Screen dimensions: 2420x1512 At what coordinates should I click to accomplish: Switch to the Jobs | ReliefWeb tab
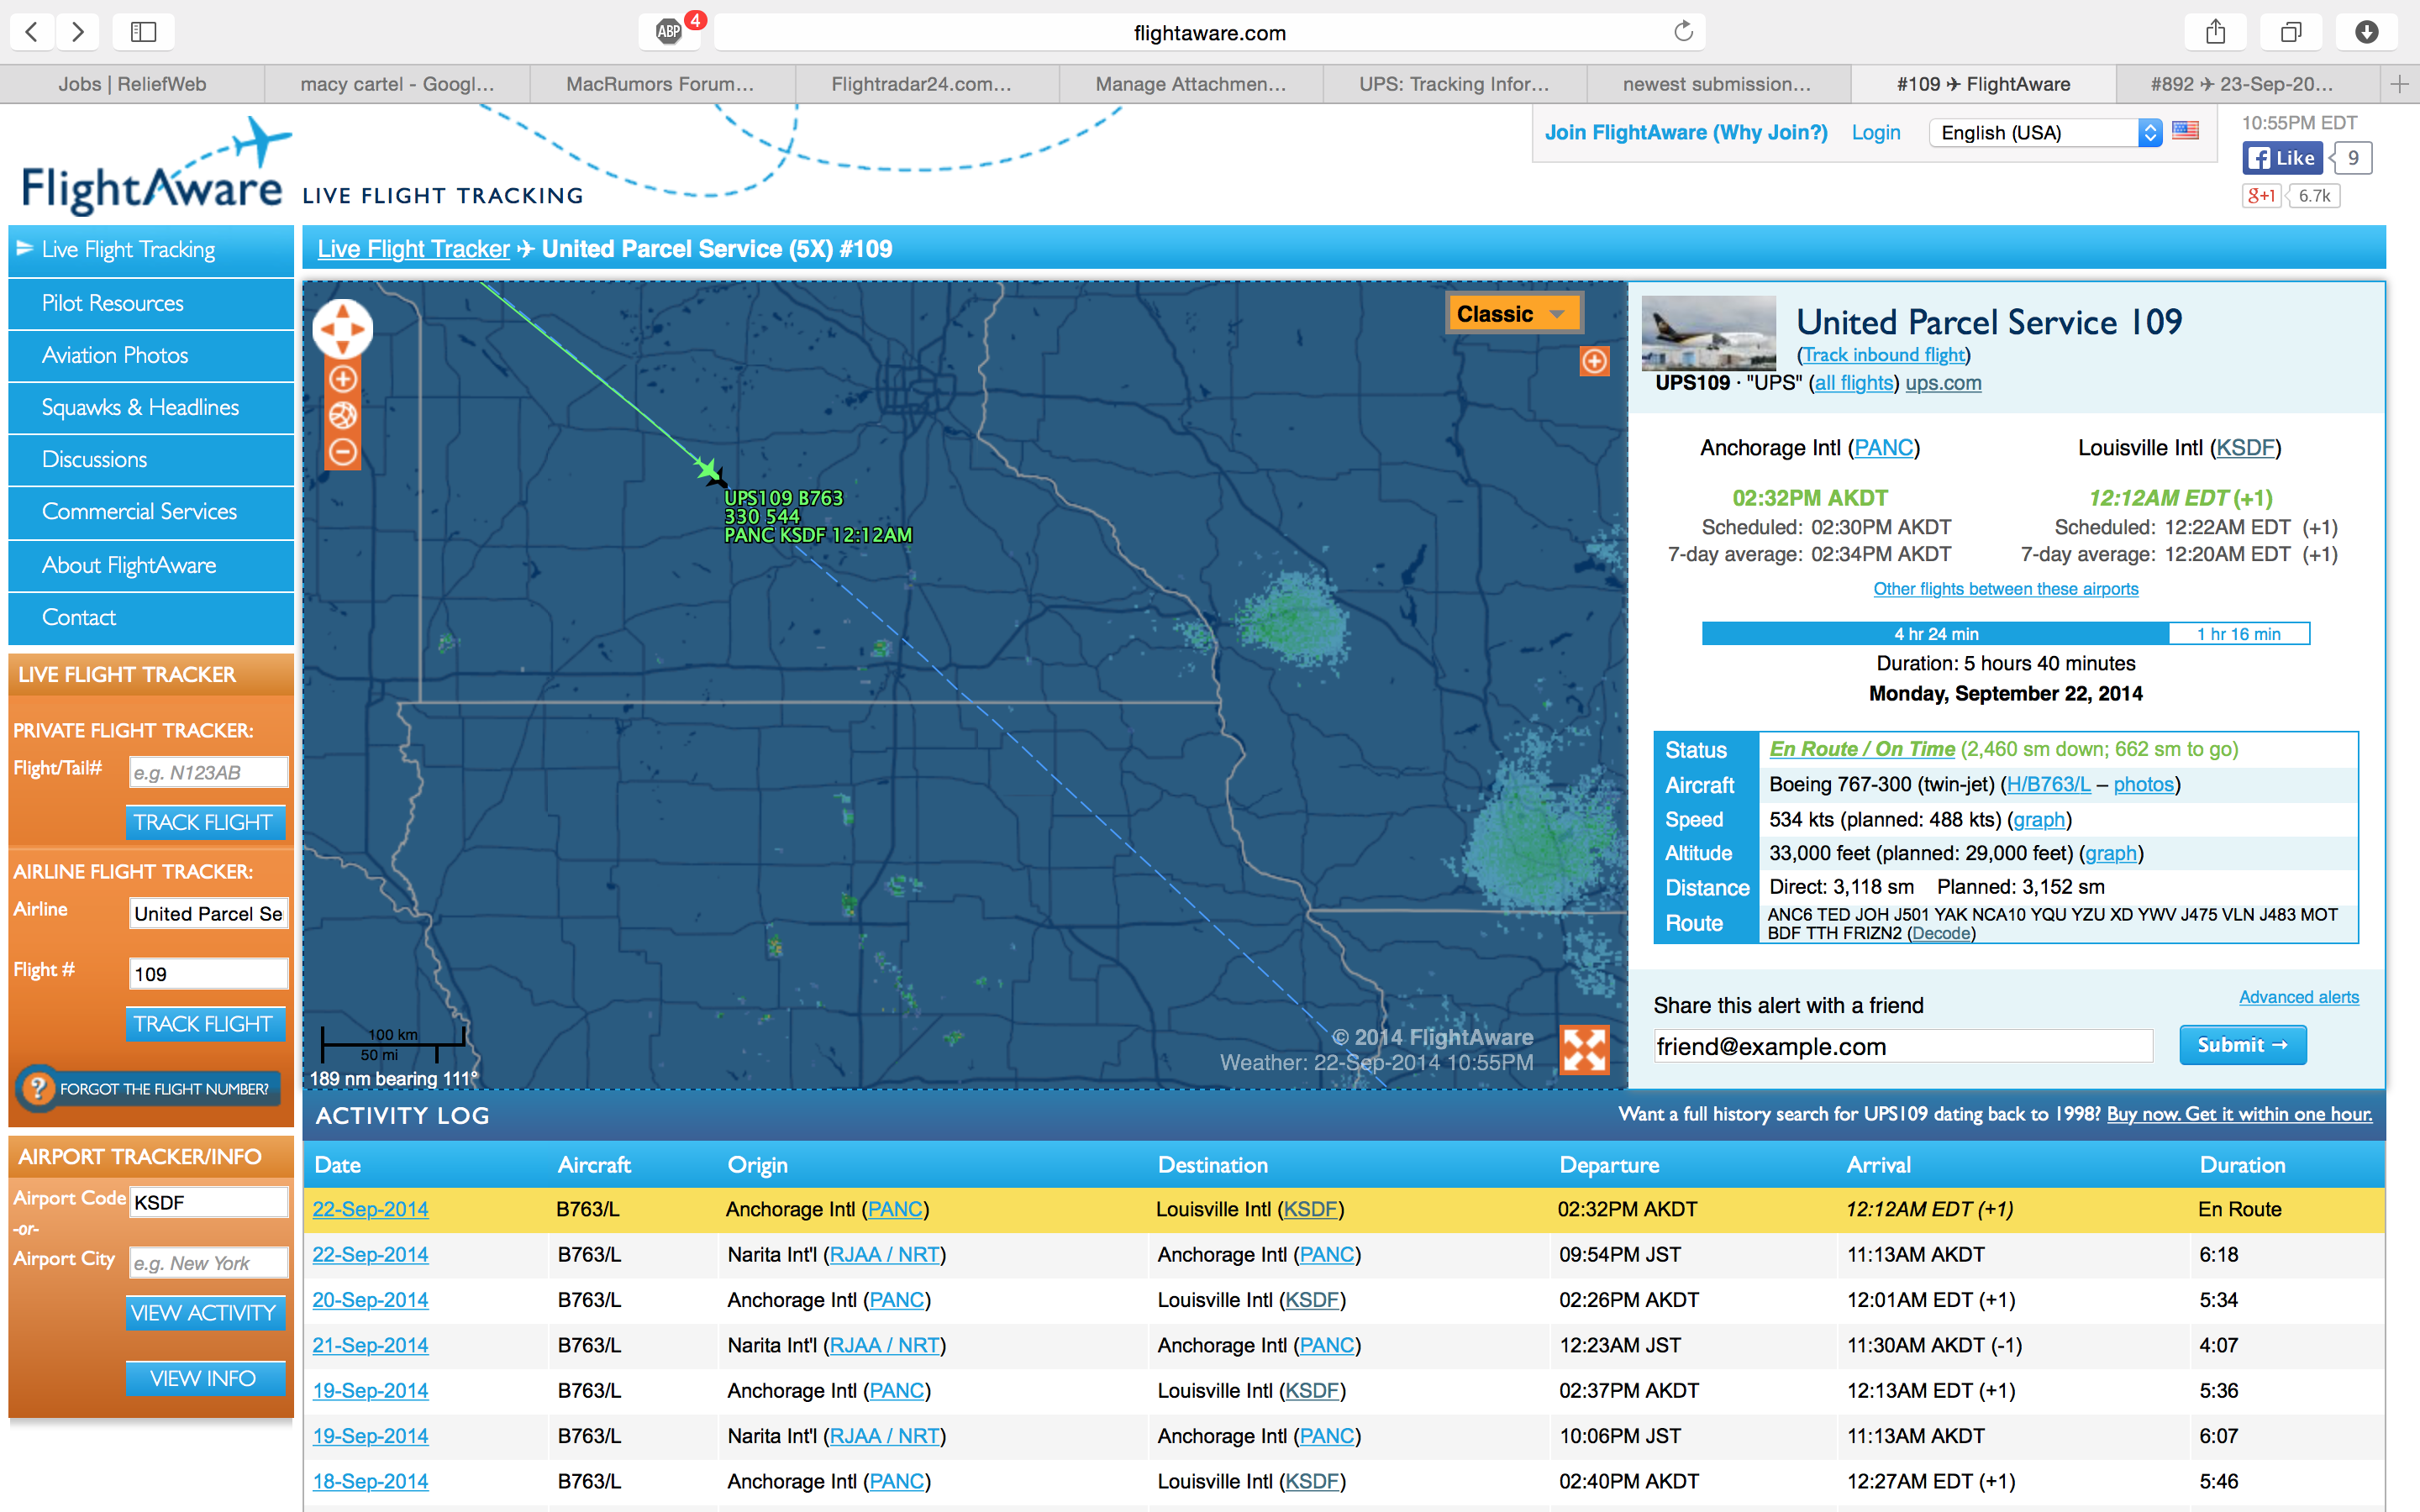(x=132, y=84)
